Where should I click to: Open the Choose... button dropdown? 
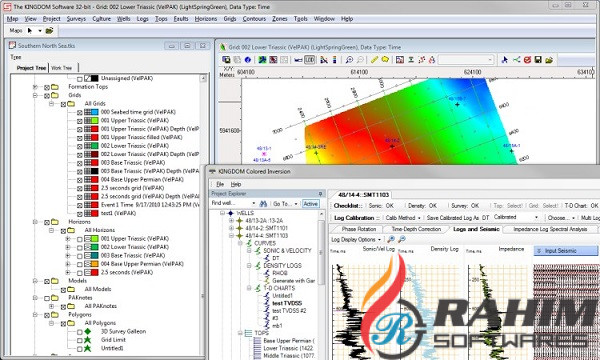coord(561,218)
